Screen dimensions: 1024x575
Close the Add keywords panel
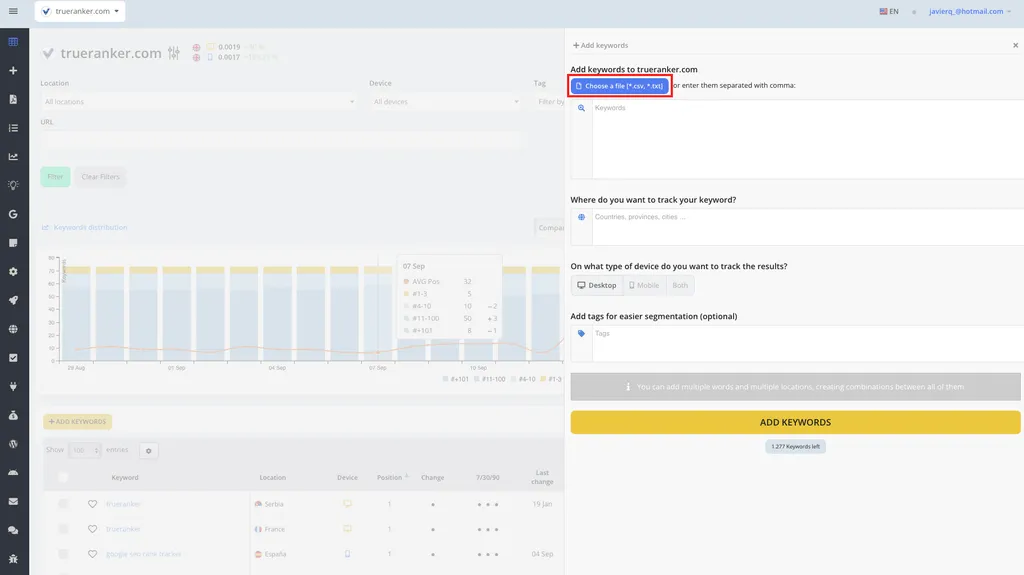coord(1016,45)
